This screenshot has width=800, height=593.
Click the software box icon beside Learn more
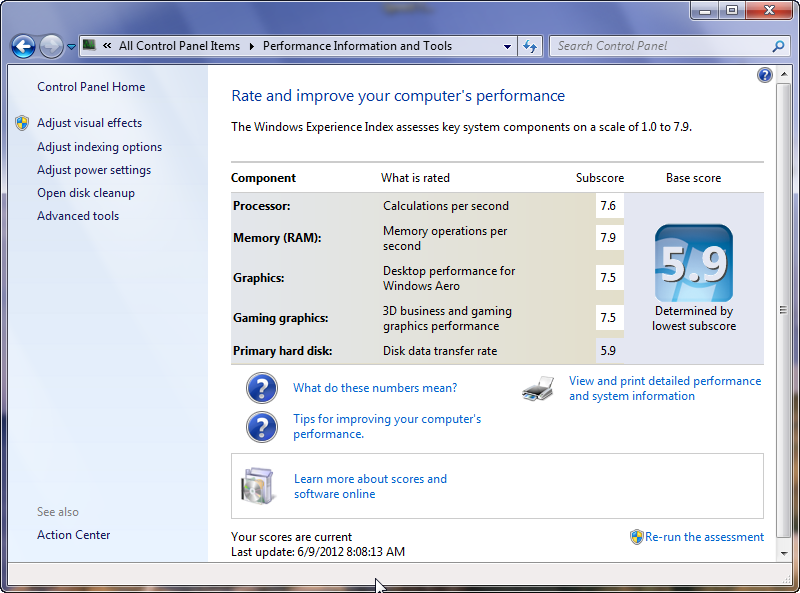click(x=257, y=486)
